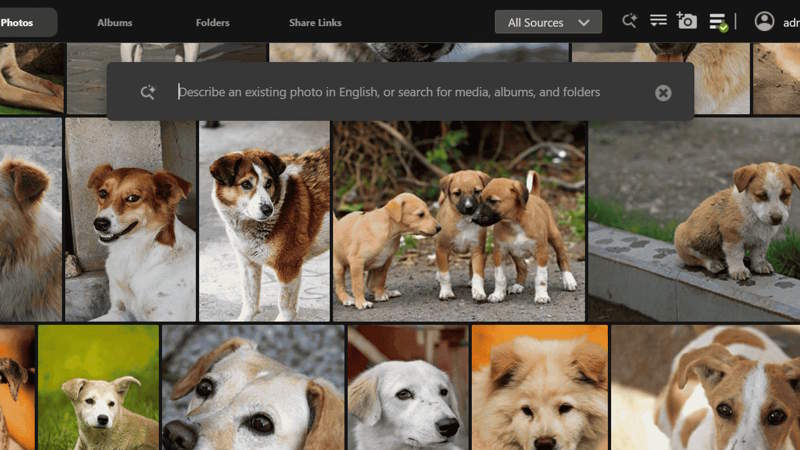The image size is (800, 450).
Task: Open photo of three puppies together
Action: [459, 221]
